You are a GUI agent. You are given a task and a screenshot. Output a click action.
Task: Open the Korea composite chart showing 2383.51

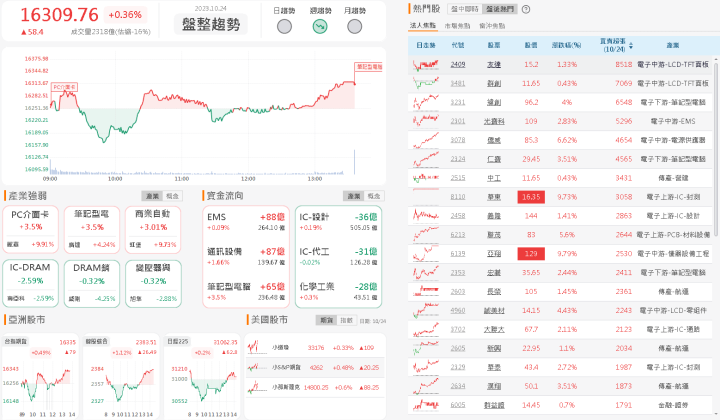[121, 376]
